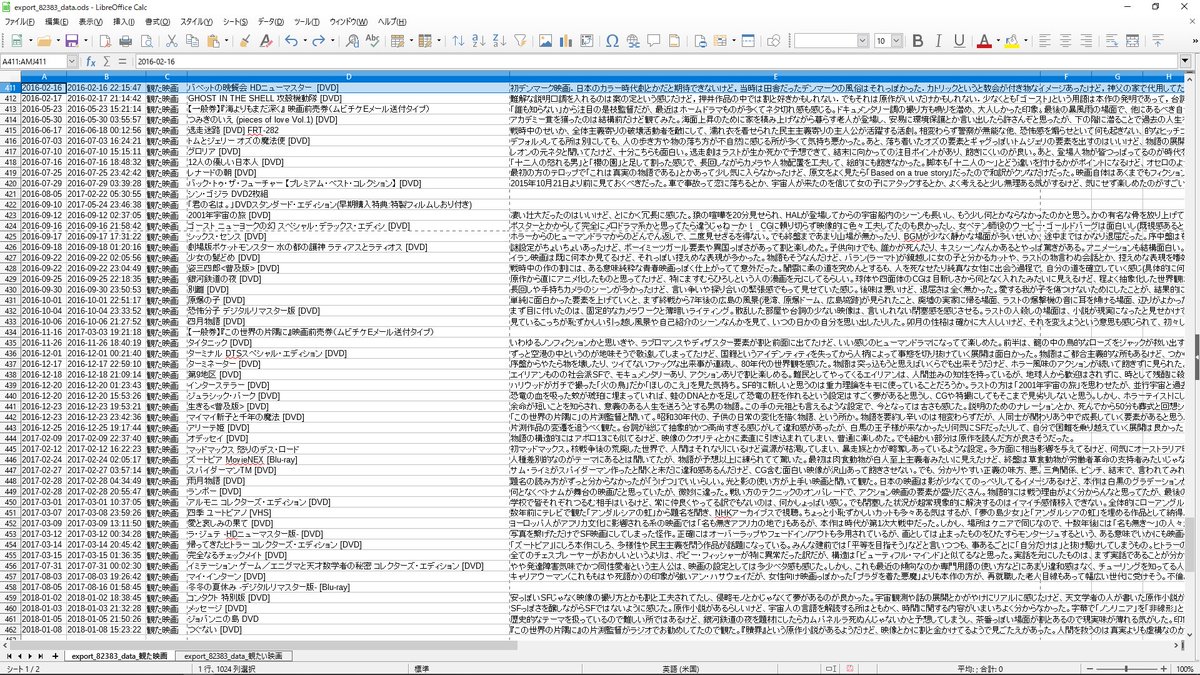1200x675 pixels.
Task: Click the Copy icon
Action: click(x=193, y=41)
